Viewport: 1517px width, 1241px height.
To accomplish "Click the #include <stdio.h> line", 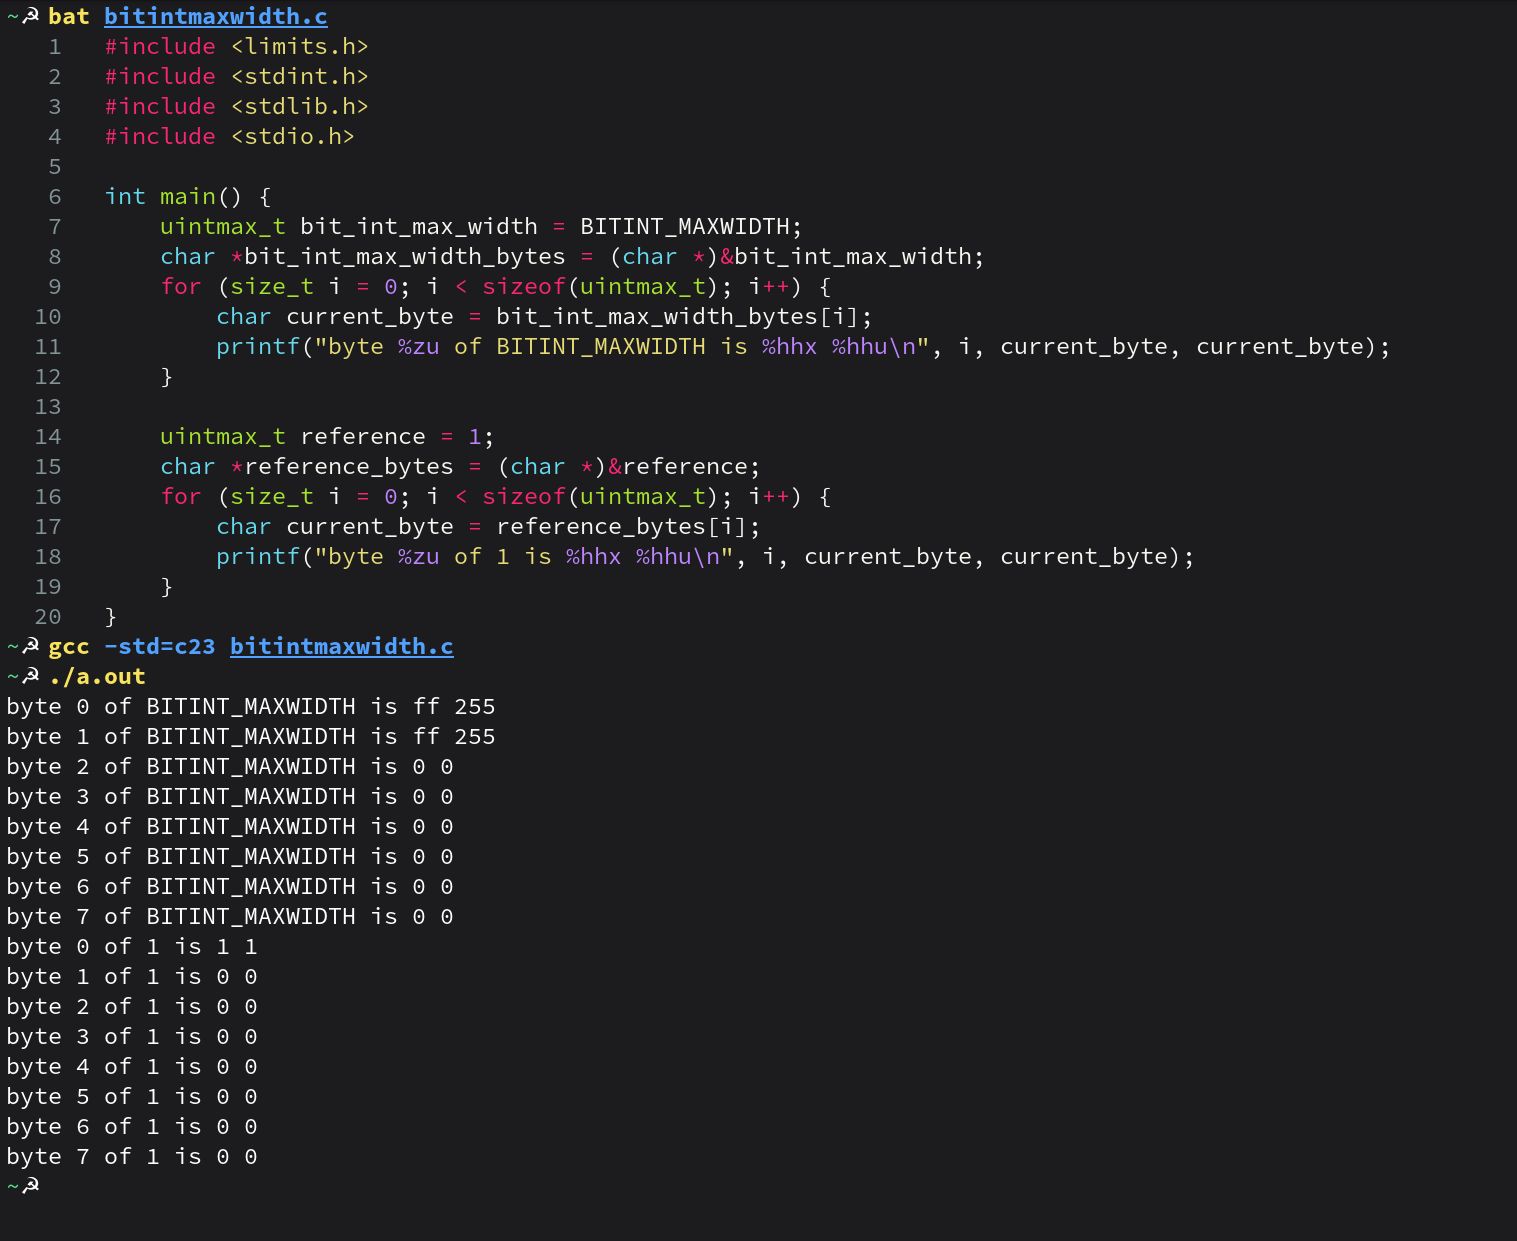I will tap(229, 136).
